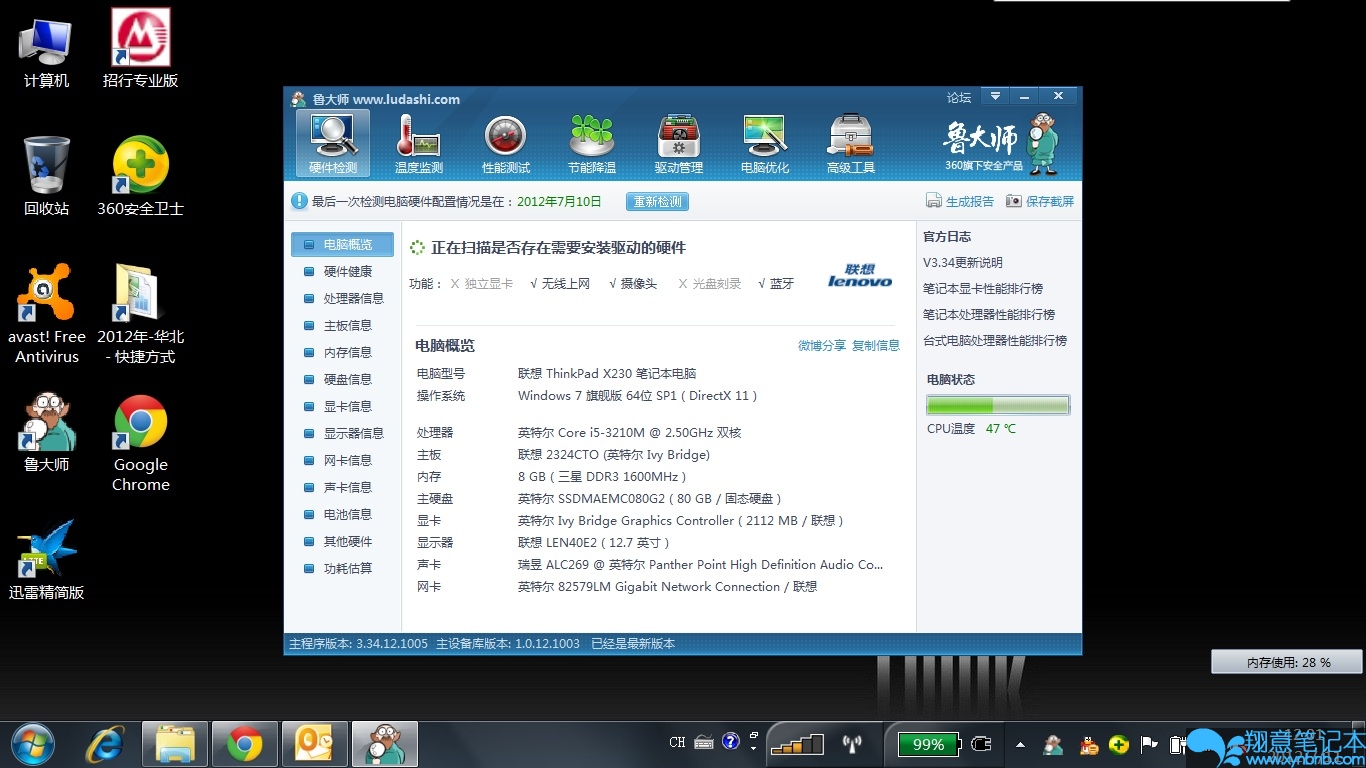Screen dimensions: 1366x768
Task: Open the 回收站 recycle bin icon
Action: click(46, 177)
